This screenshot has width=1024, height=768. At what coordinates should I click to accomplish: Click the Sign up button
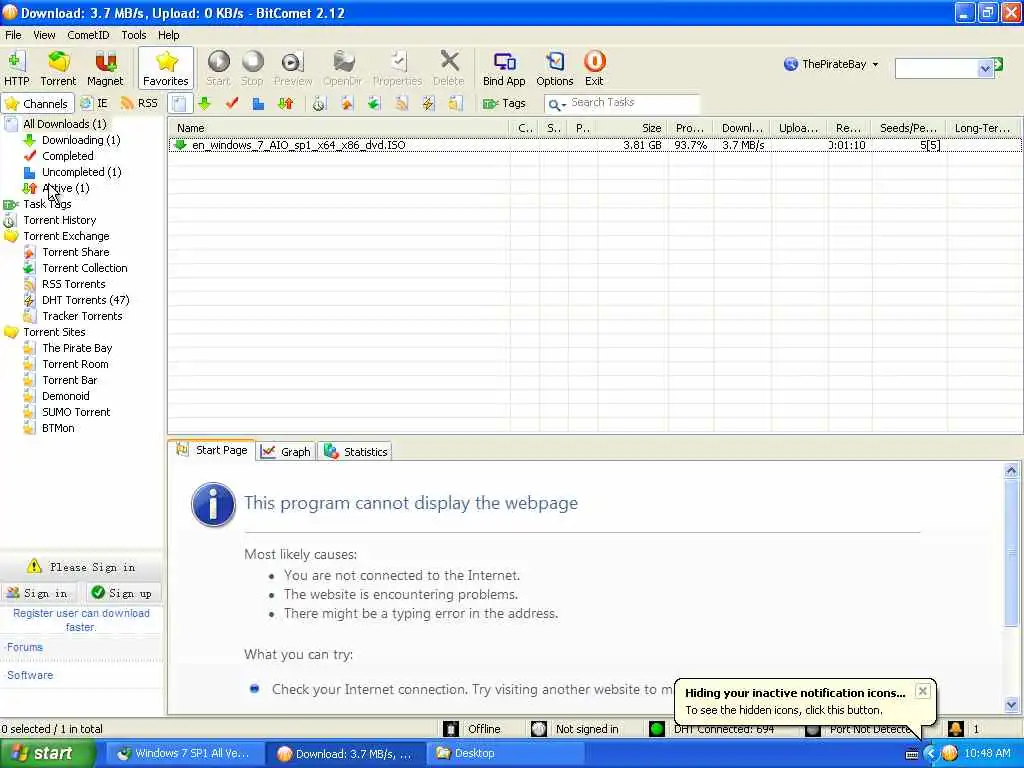click(x=122, y=593)
